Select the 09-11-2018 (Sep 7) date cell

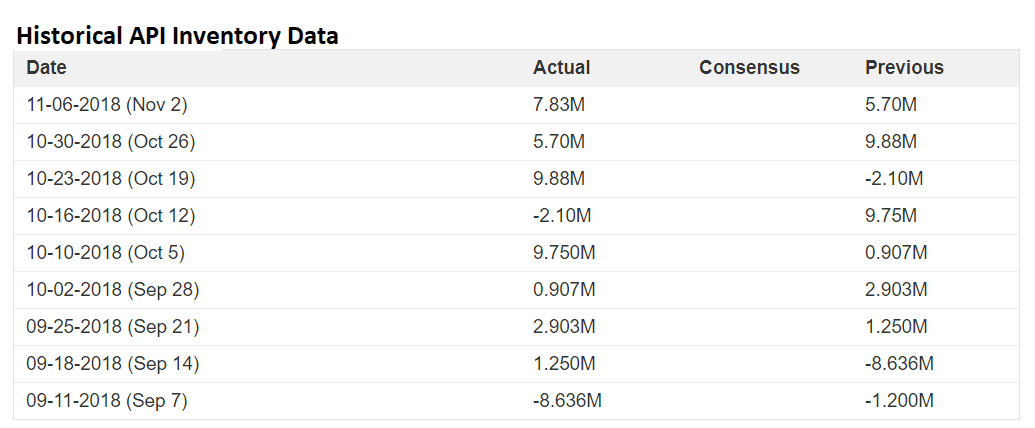pyautogui.click(x=107, y=401)
